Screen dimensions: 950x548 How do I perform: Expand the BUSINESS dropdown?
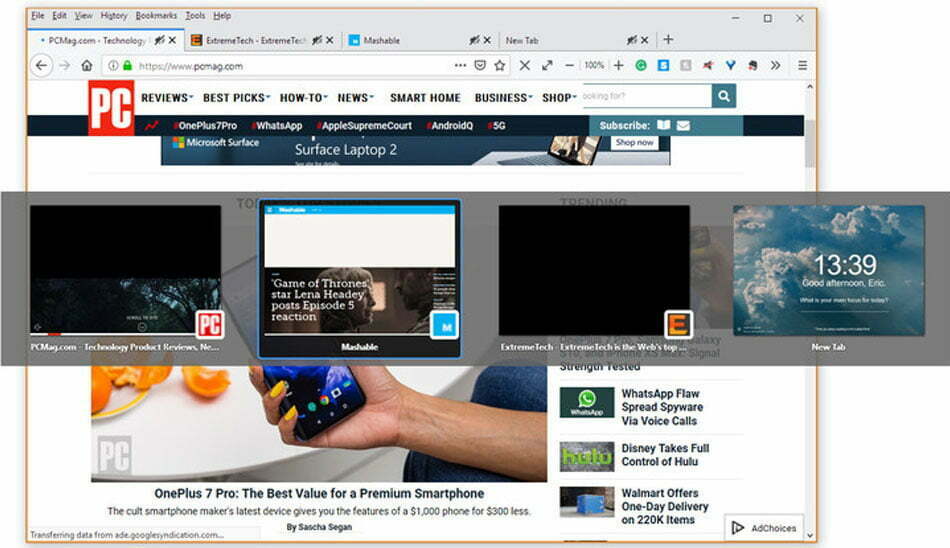(x=503, y=98)
